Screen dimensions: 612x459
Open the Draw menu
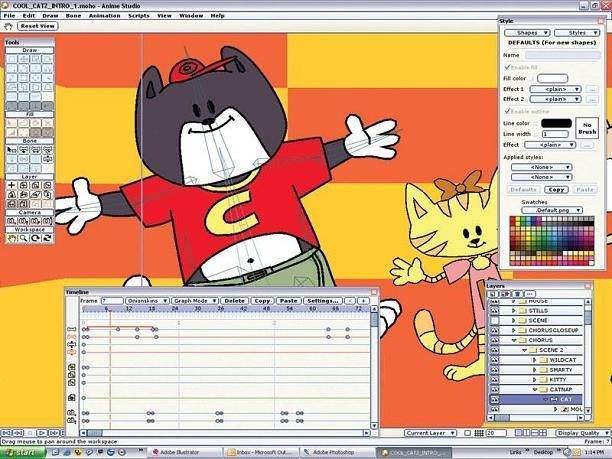click(50, 16)
